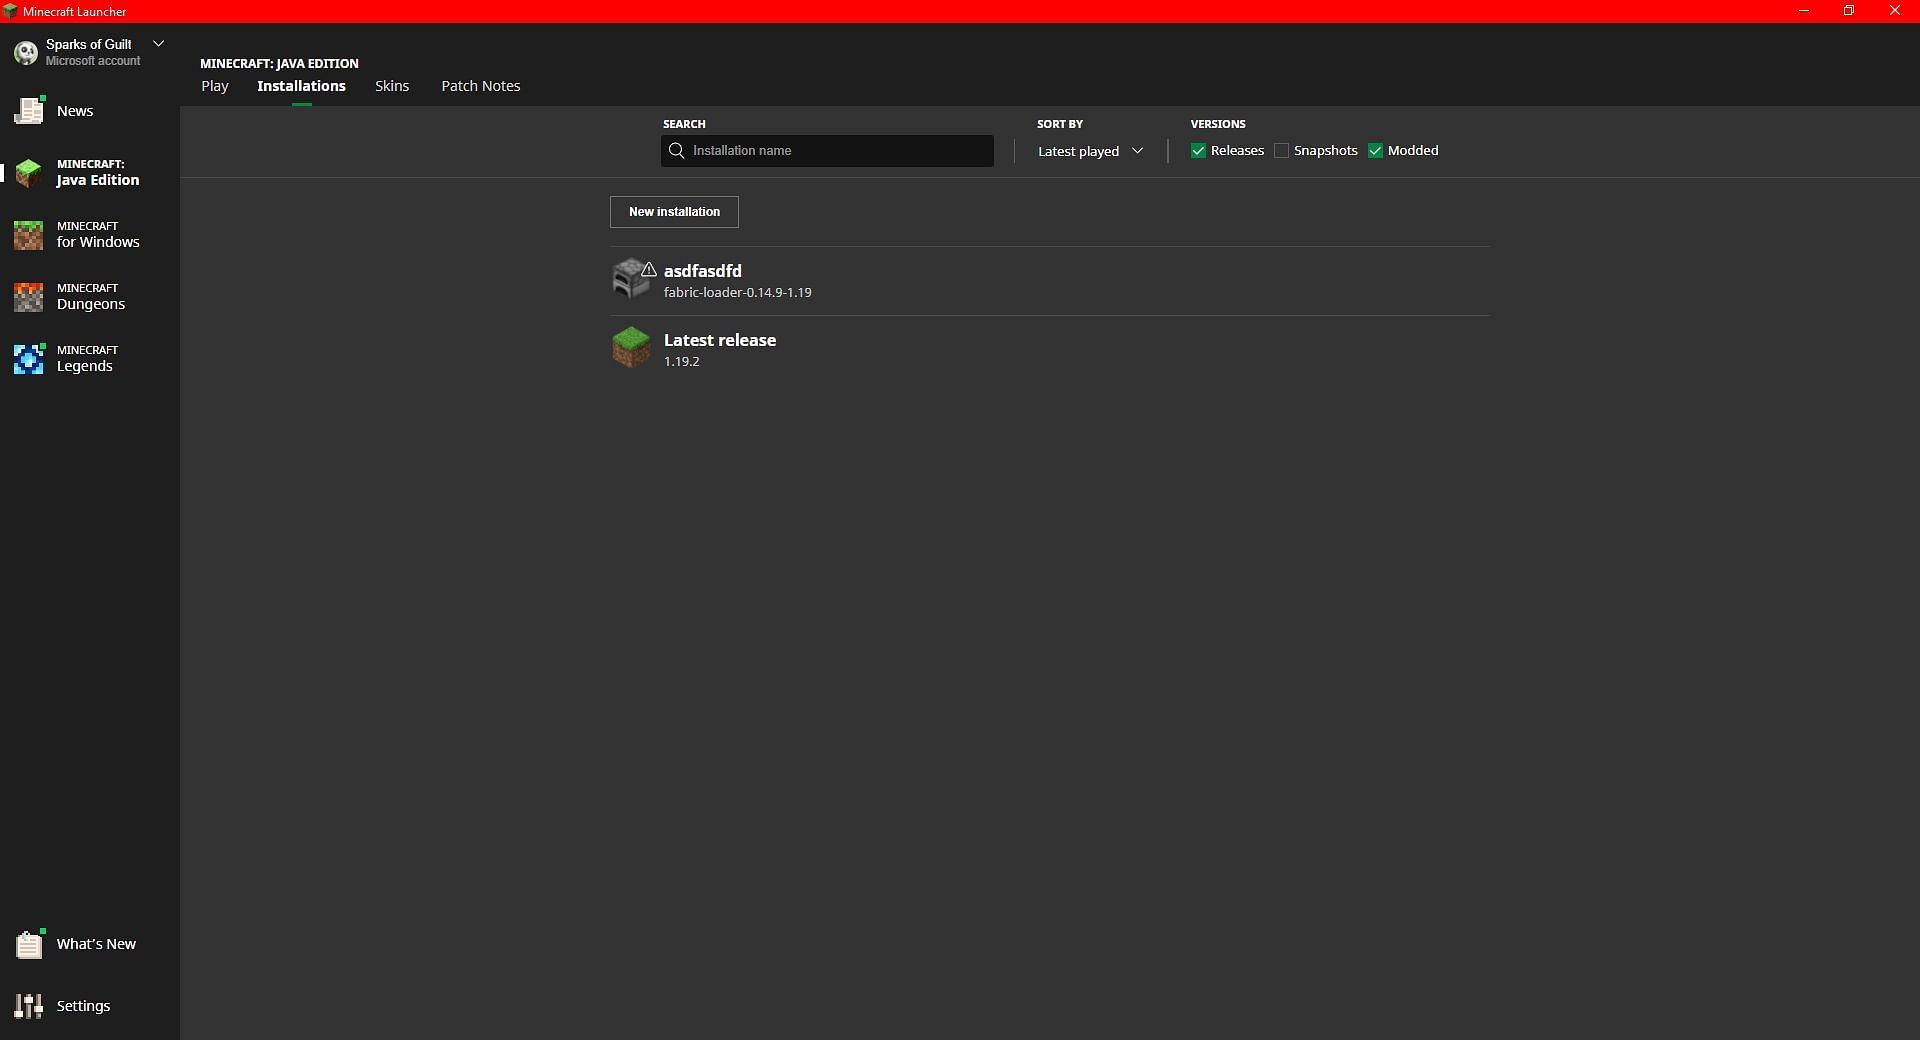Click the Microsoft account text
This screenshot has height=1040, width=1920.
pos(93,61)
